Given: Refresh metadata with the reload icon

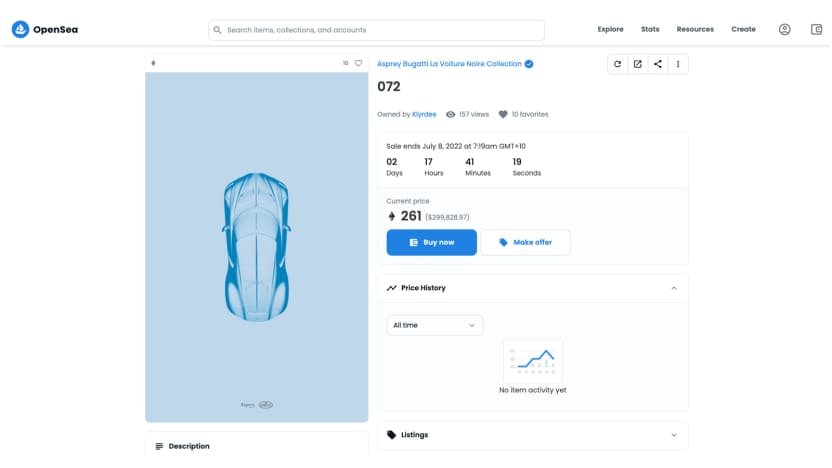Looking at the screenshot, I should point(617,64).
